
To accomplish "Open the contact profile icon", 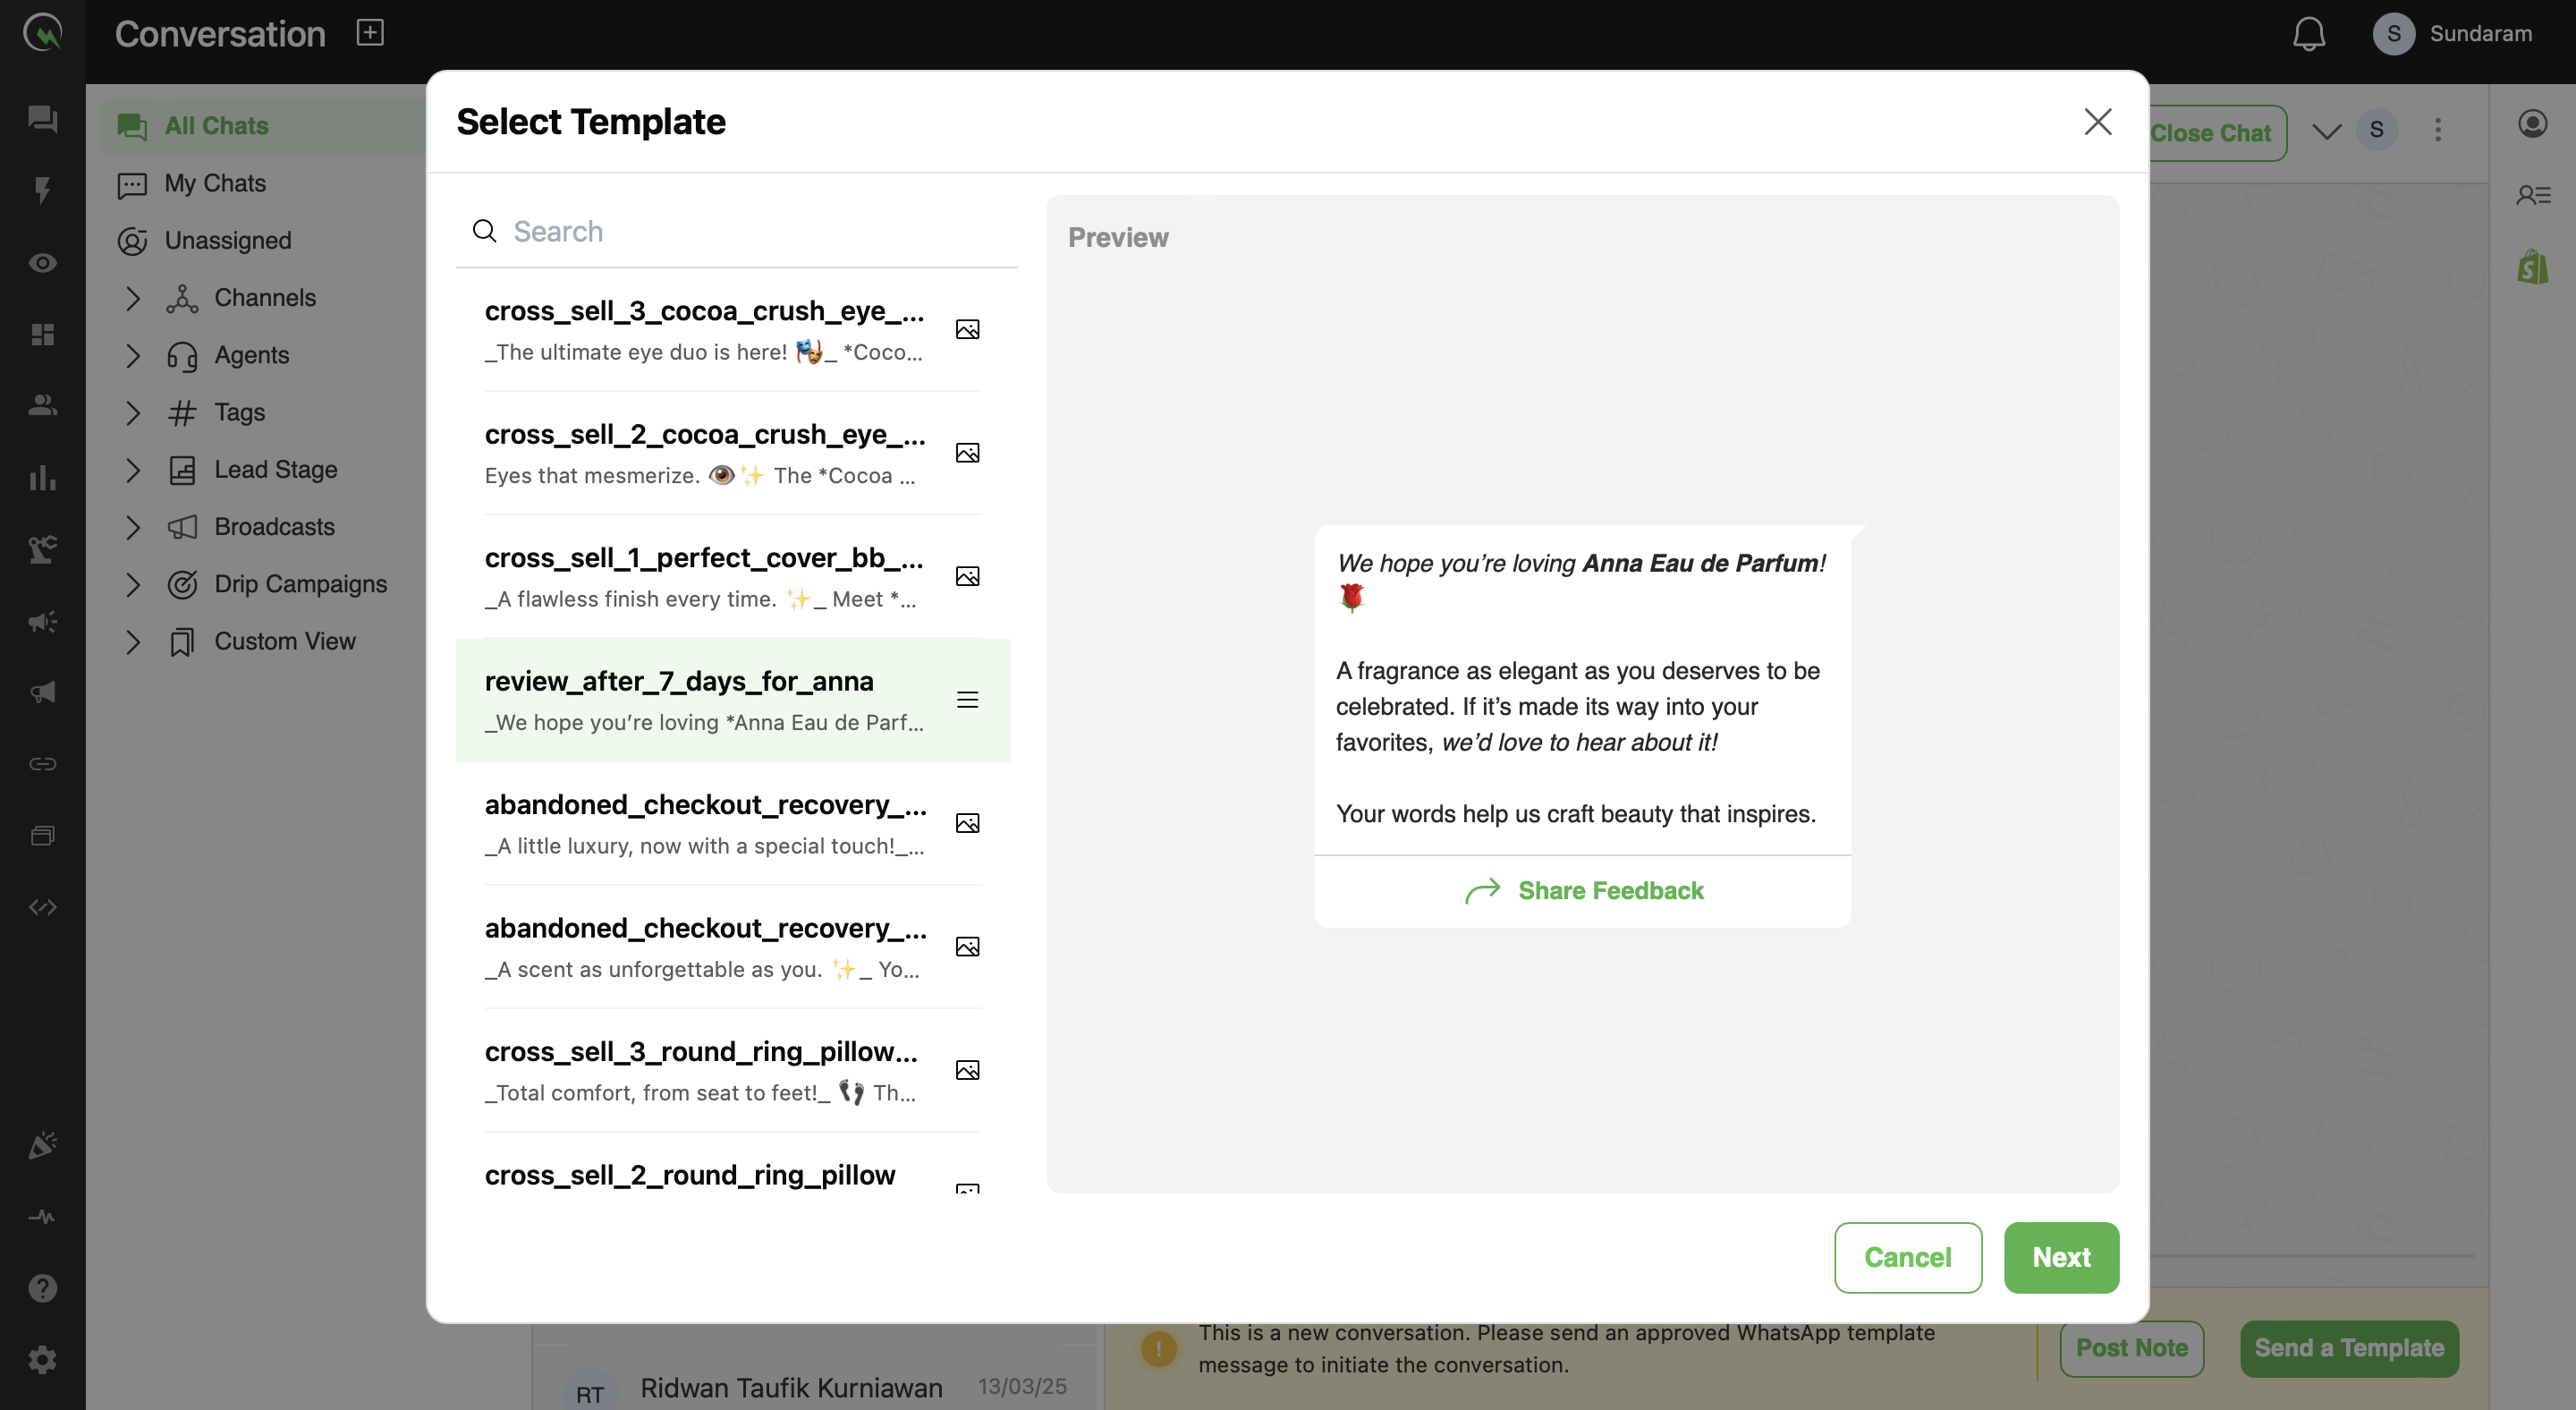I will click(2532, 124).
